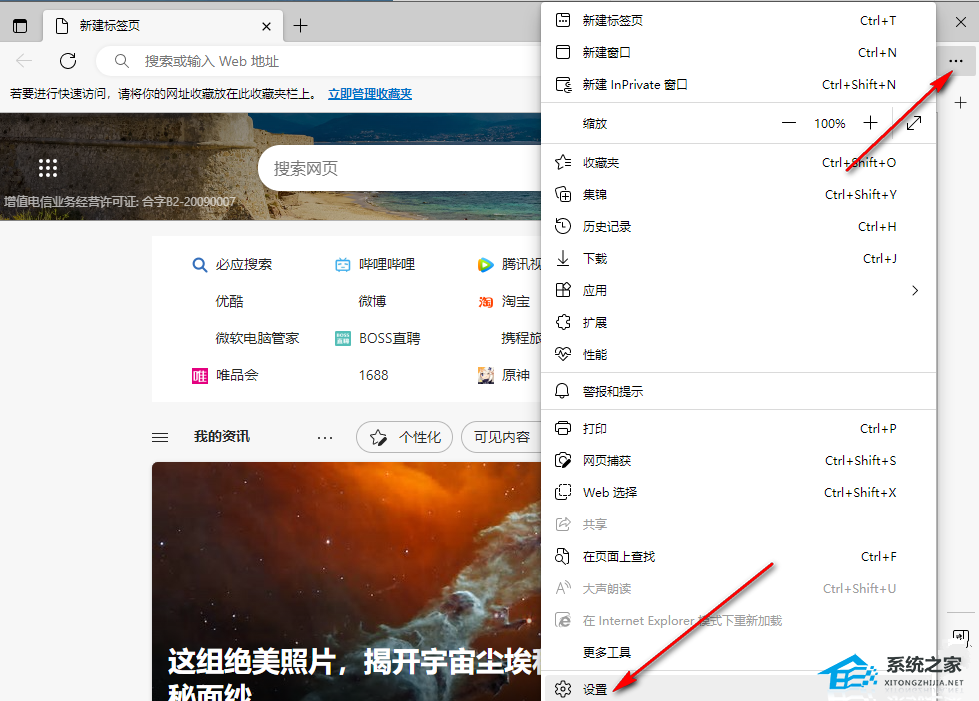Click the 100% zoom level value
This screenshot has width=979, height=701.
coord(829,124)
